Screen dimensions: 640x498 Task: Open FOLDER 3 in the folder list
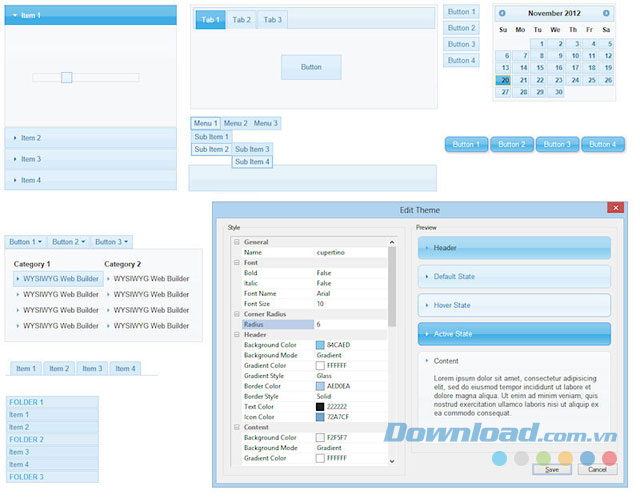pyautogui.click(x=52, y=477)
